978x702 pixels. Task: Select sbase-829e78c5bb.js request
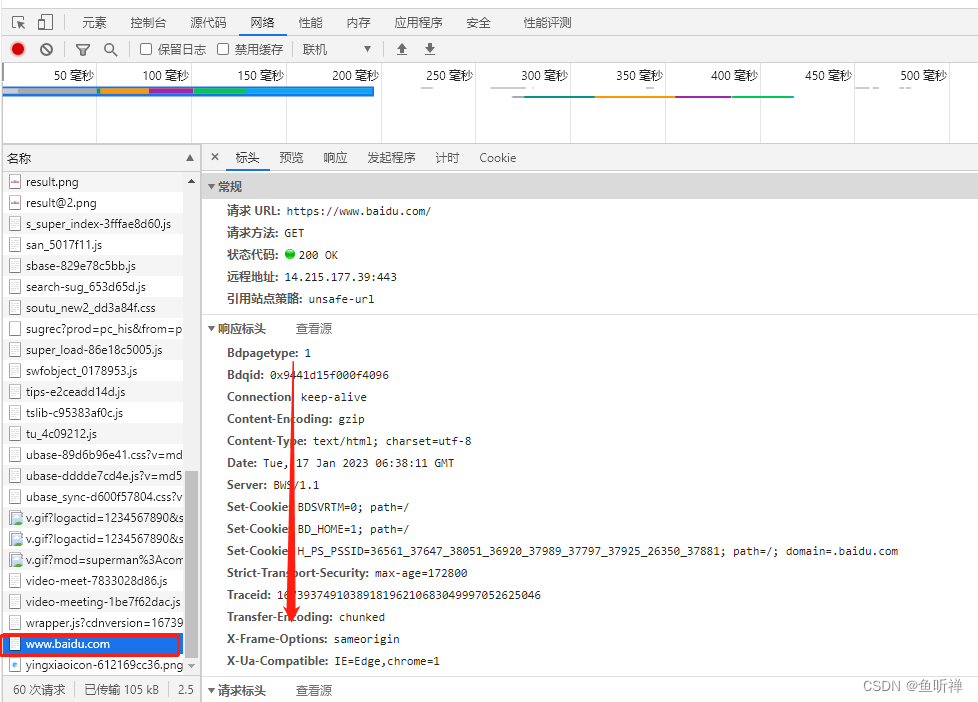click(x=94, y=266)
